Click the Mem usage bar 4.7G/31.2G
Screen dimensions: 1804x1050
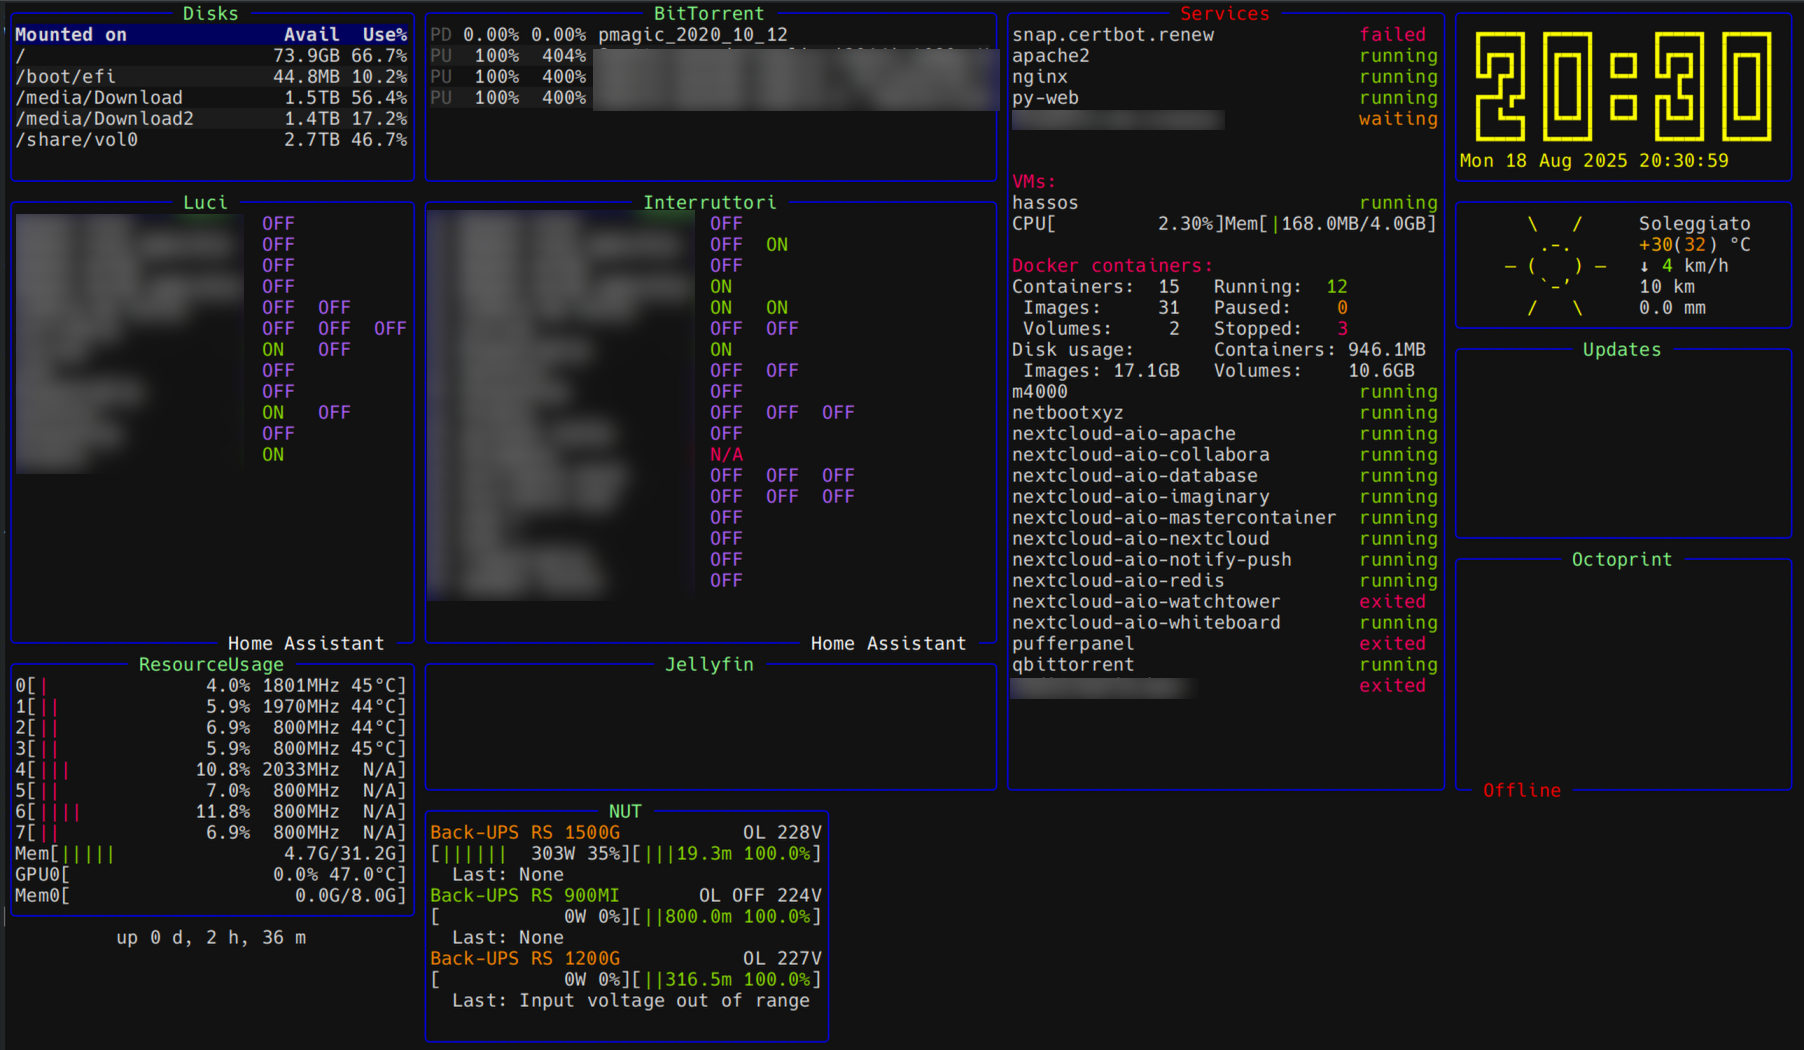pyautogui.click(x=211, y=854)
